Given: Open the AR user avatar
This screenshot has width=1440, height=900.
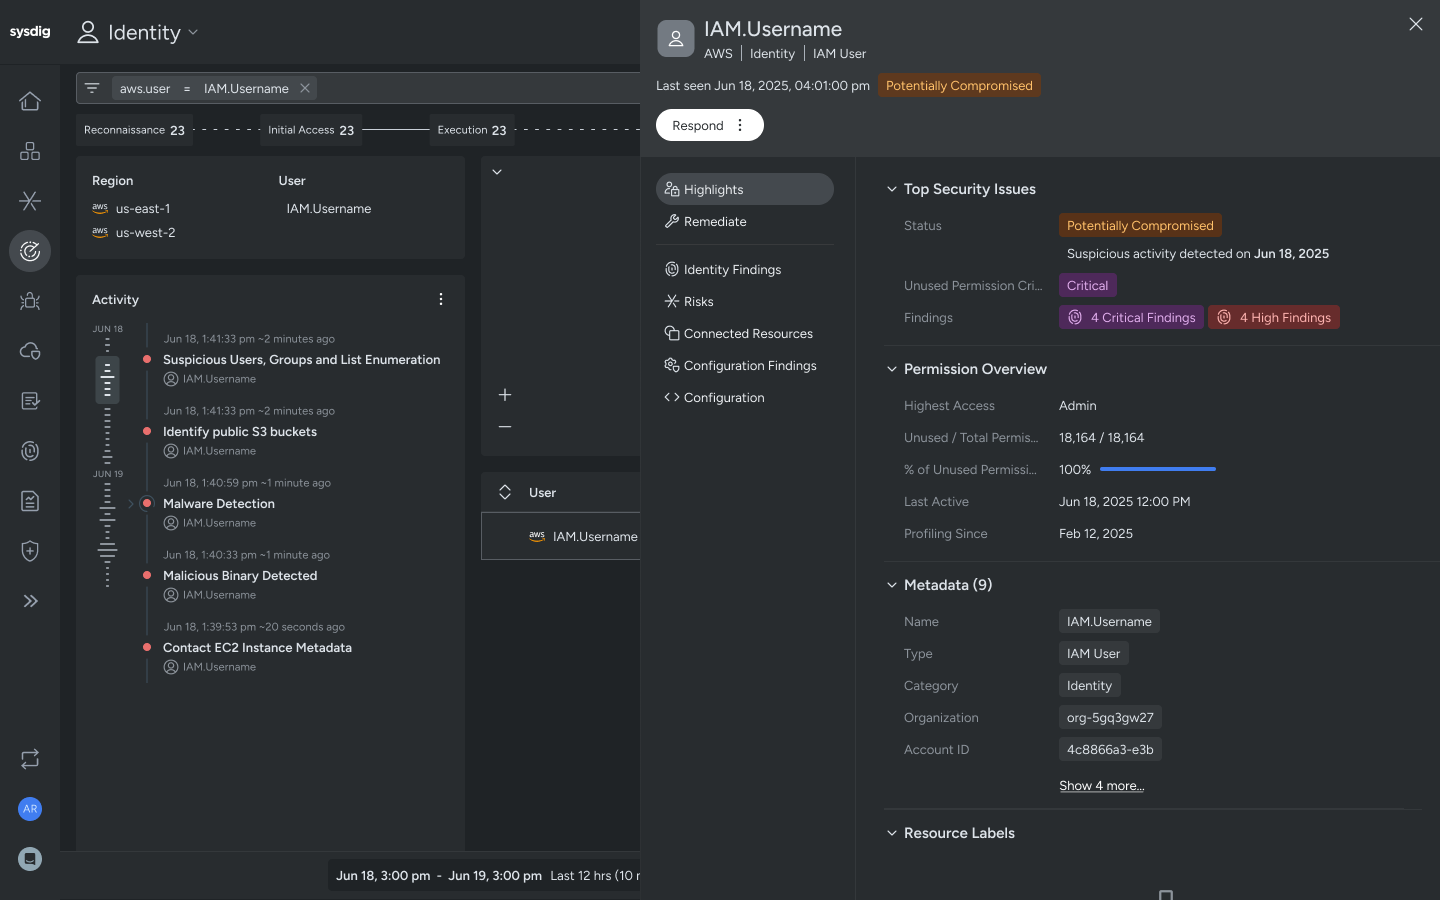Looking at the screenshot, I should 30,808.
